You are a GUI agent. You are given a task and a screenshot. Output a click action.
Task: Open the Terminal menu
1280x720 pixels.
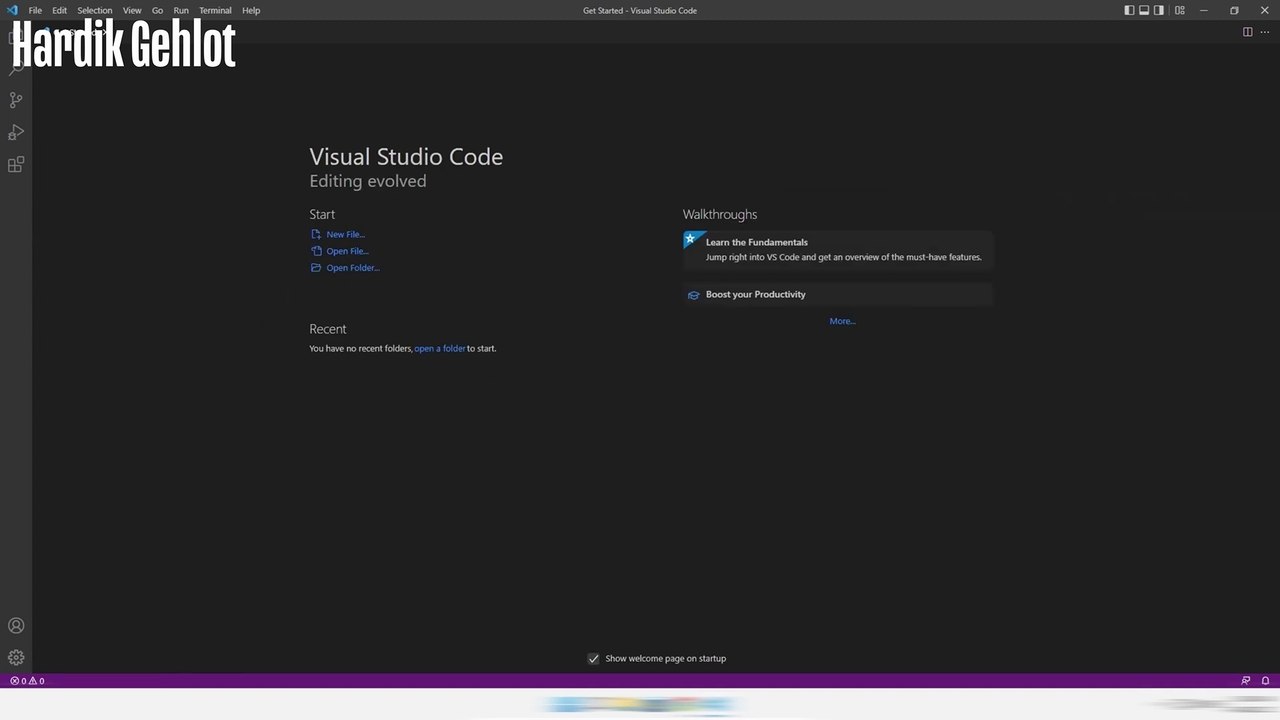pos(215,10)
